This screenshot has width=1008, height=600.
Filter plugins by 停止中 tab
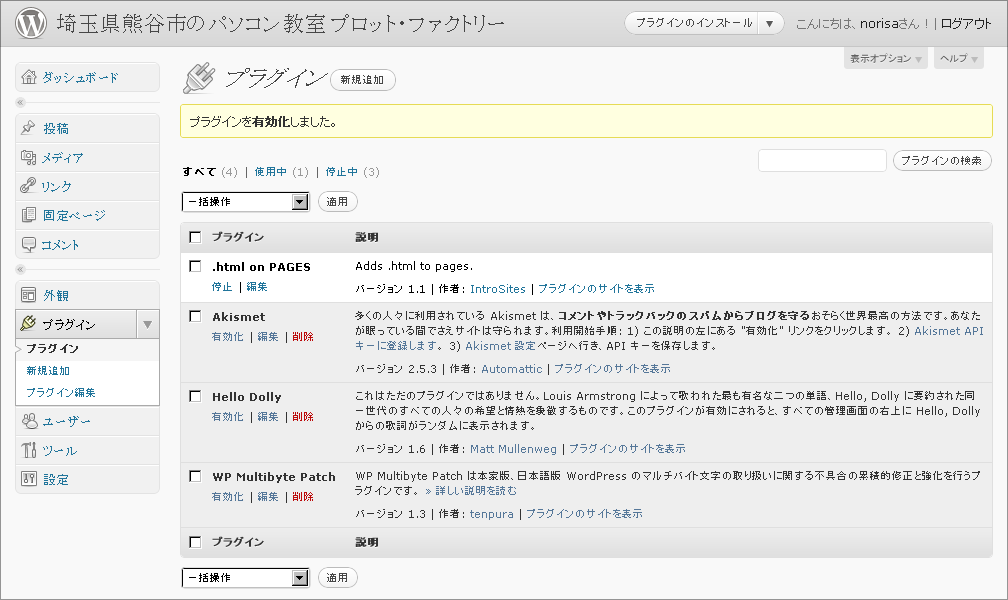click(x=341, y=172)
